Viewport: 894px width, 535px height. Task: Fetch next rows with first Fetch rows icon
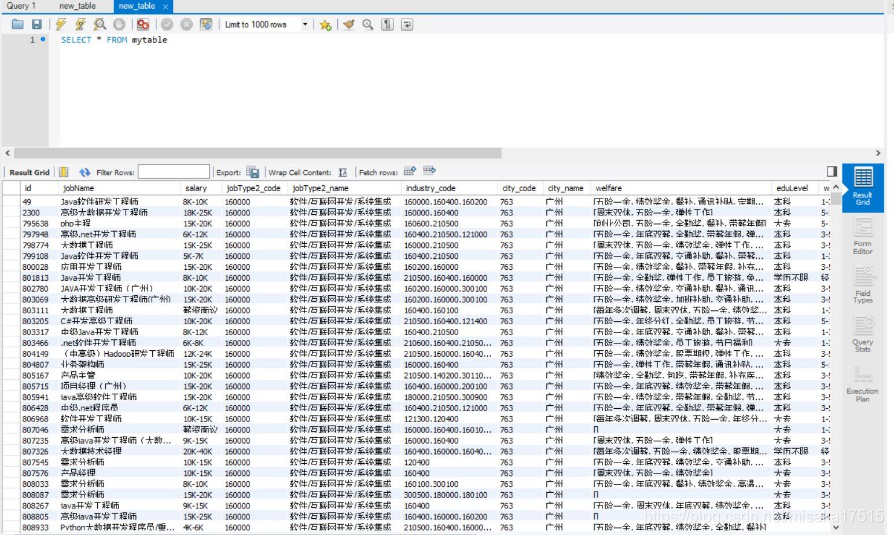(x=410, y=171)
